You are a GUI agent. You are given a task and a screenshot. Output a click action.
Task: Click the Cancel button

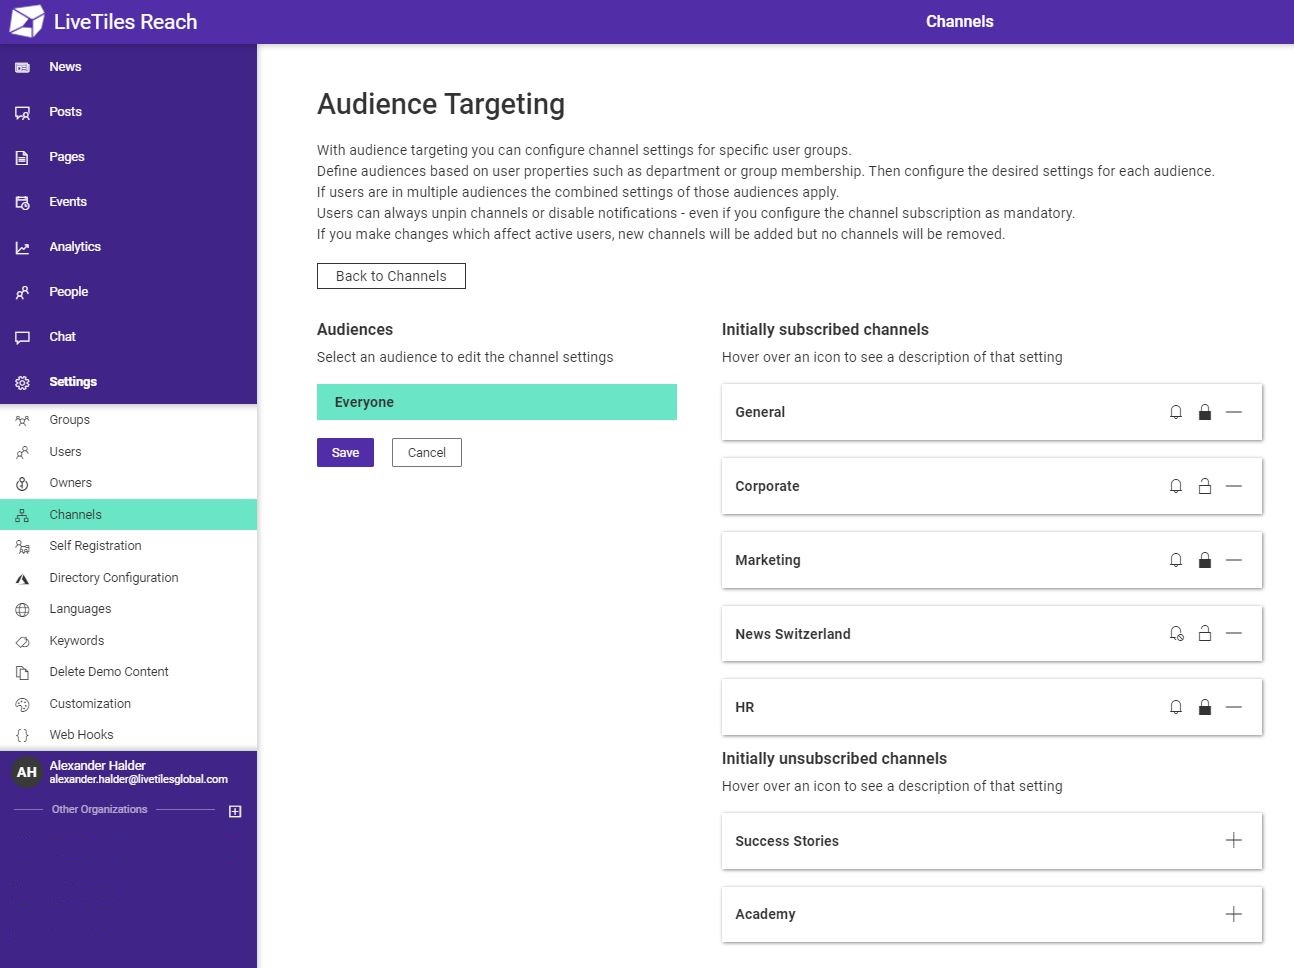coord(427,453)
